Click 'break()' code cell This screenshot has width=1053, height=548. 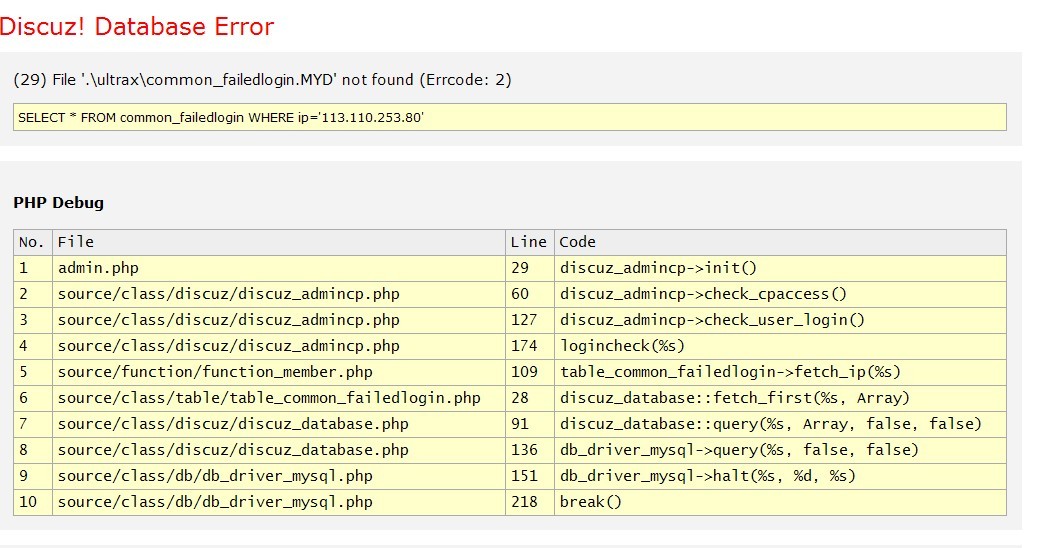pyautogui.click(x=780, y=502)
